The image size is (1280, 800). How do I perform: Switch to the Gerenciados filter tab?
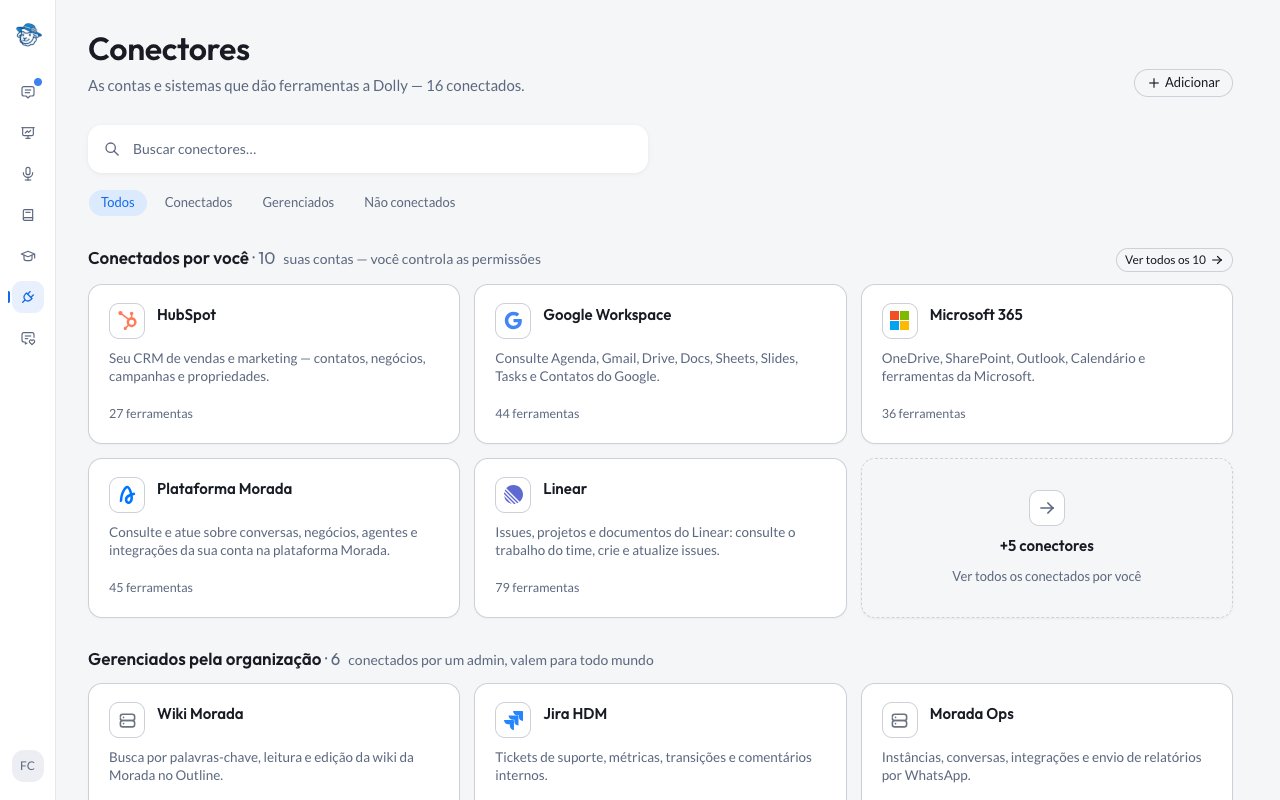point(298,203)
